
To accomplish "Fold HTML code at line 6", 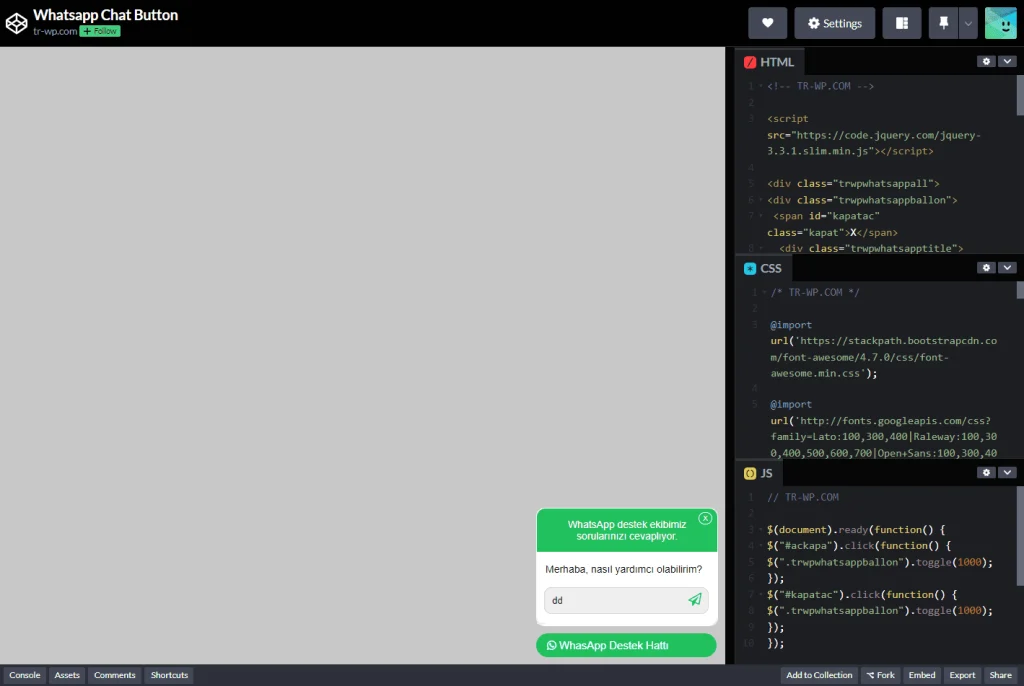I will click(761, 200).
